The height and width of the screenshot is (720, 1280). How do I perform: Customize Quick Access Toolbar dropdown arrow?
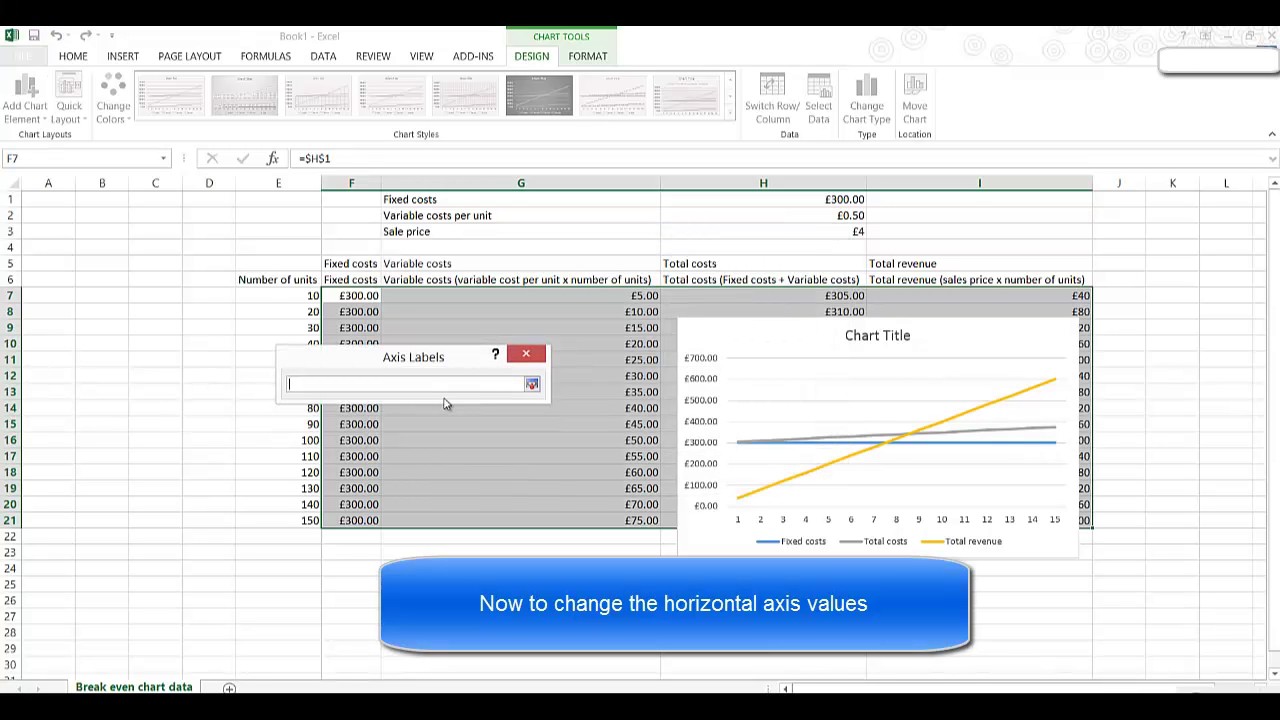(x=111, y=36)
